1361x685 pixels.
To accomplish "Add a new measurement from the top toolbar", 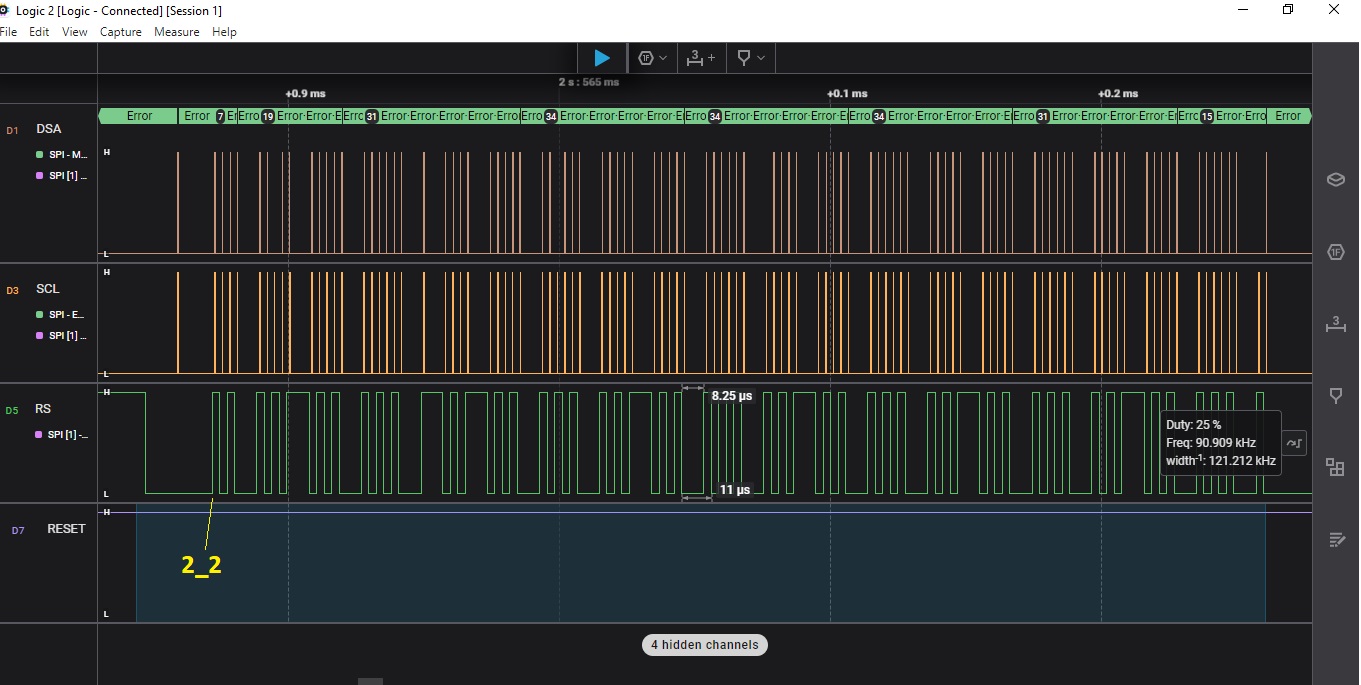I will (700, 58).
